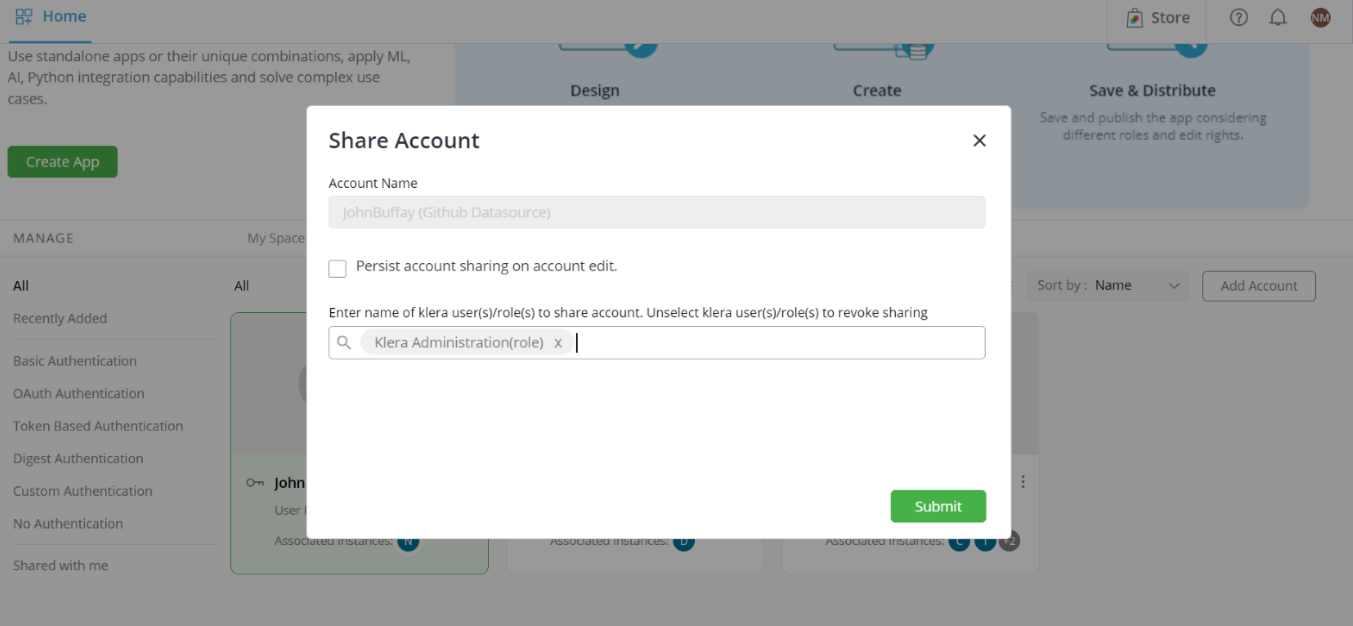The image size is (1353, 626).
Task: Select the My Space tab
Action: click(x=275, y=238)
